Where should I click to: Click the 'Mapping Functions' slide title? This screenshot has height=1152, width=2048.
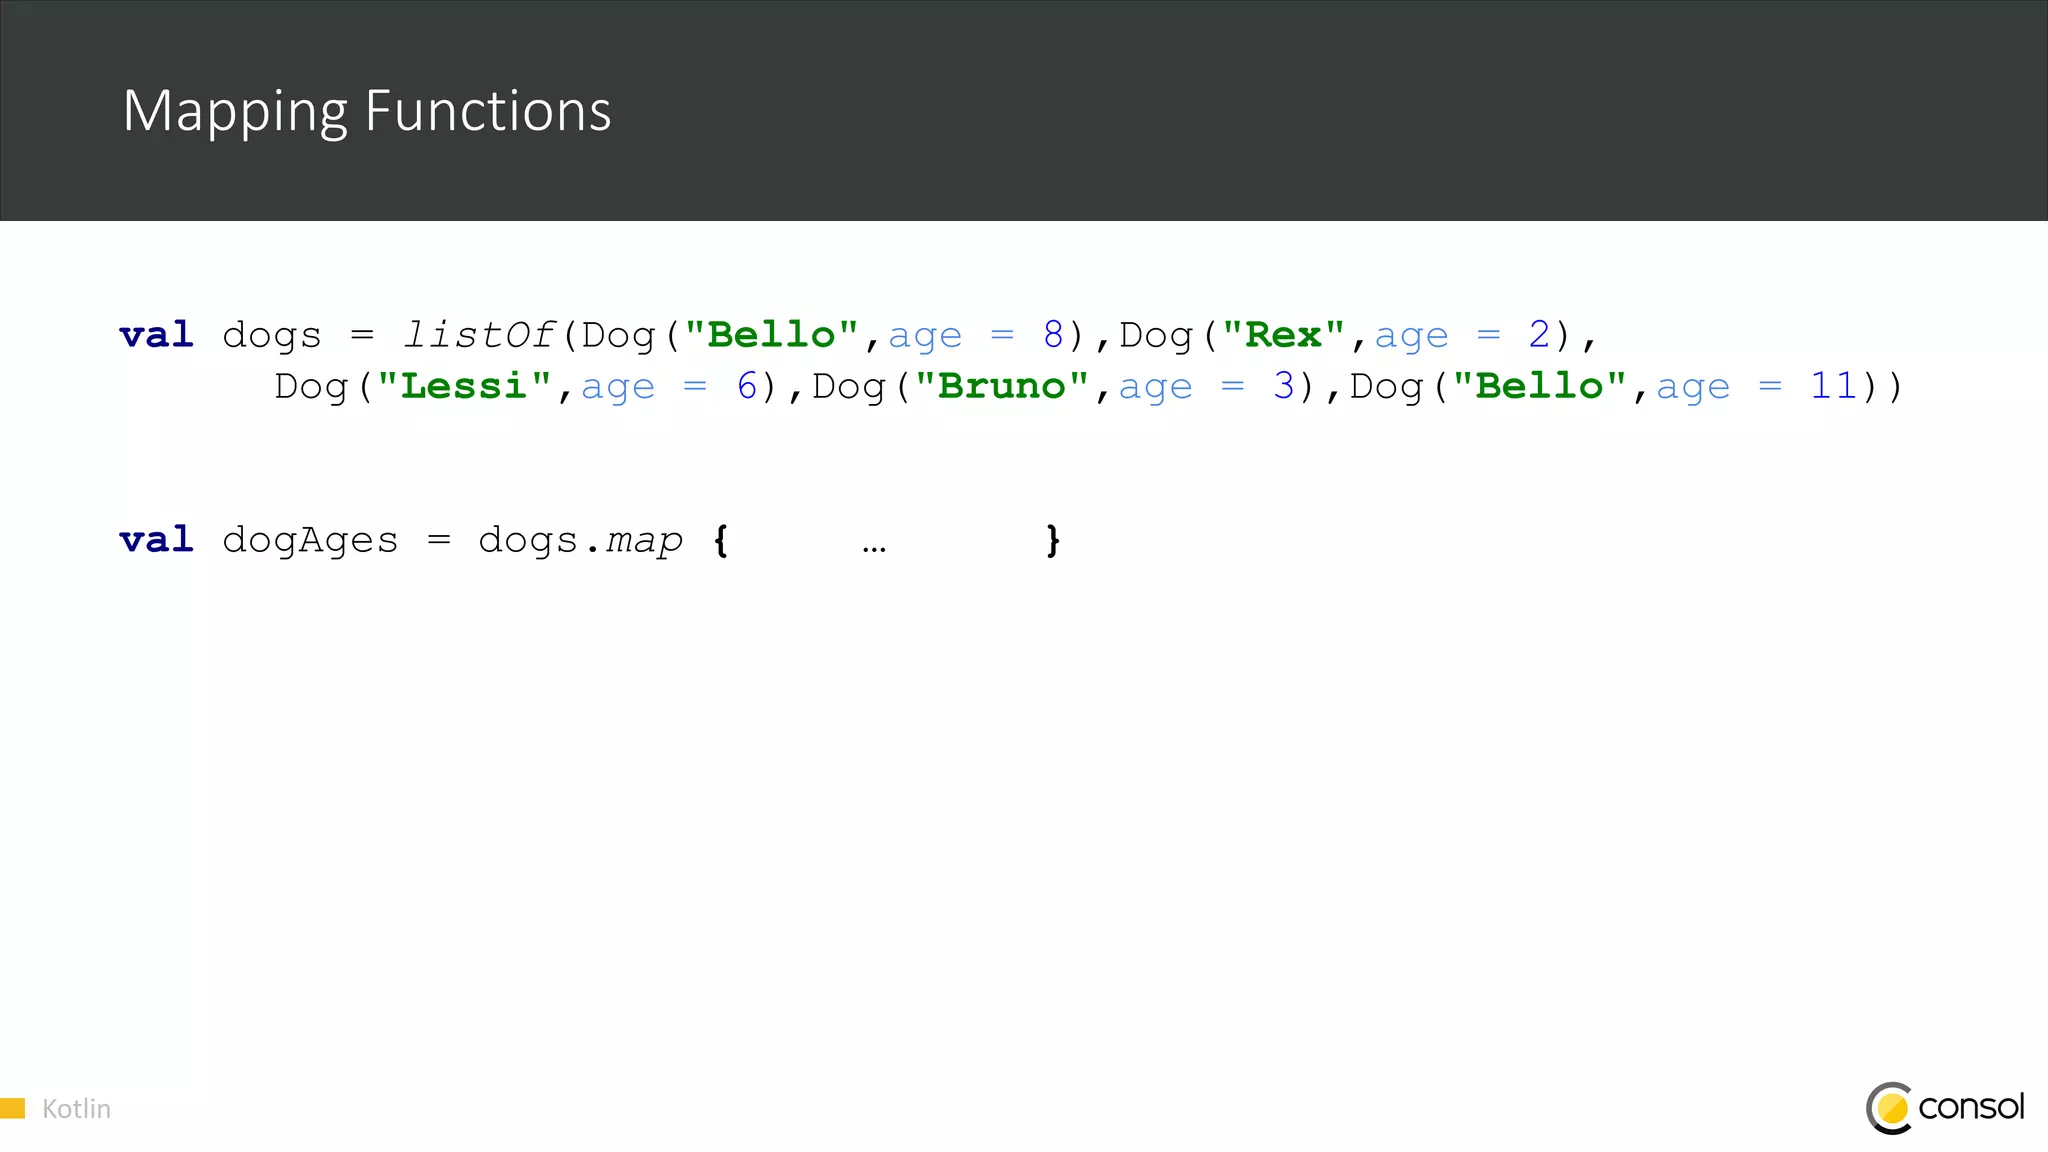coord(367,112)
